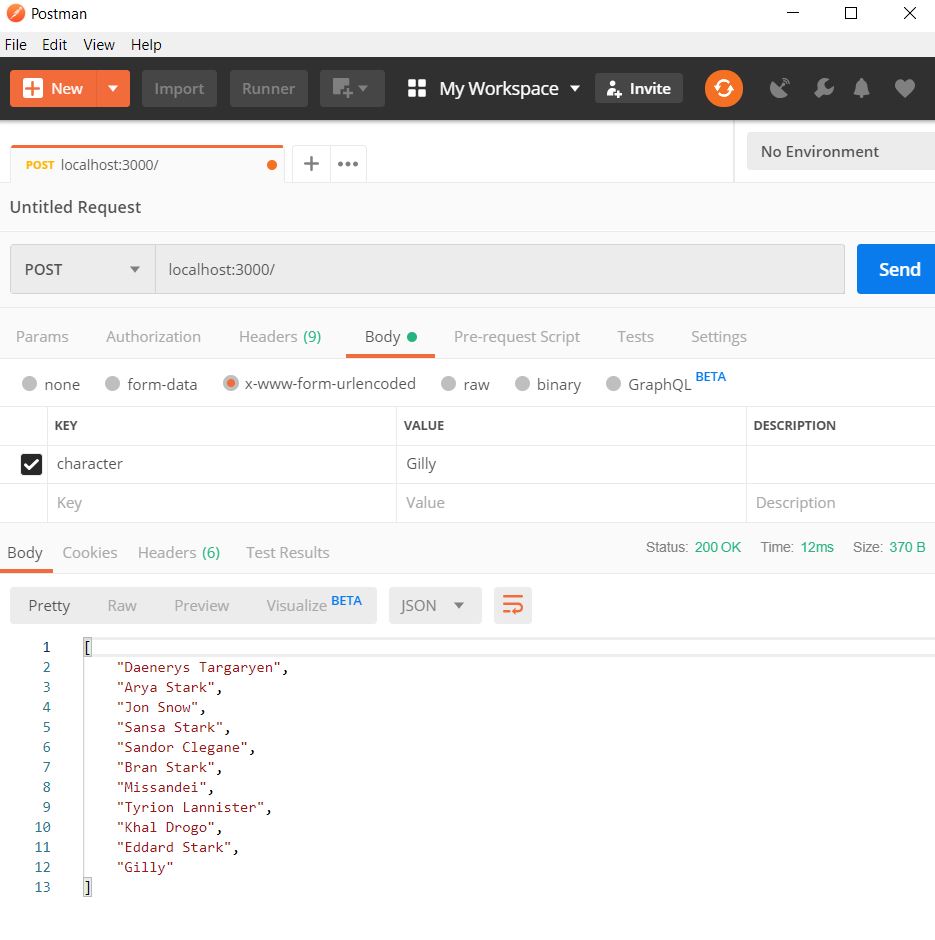Viewport: 935px width, 940px height.
Task: Switch to the request Body tab
Action: tap(390, 336)
